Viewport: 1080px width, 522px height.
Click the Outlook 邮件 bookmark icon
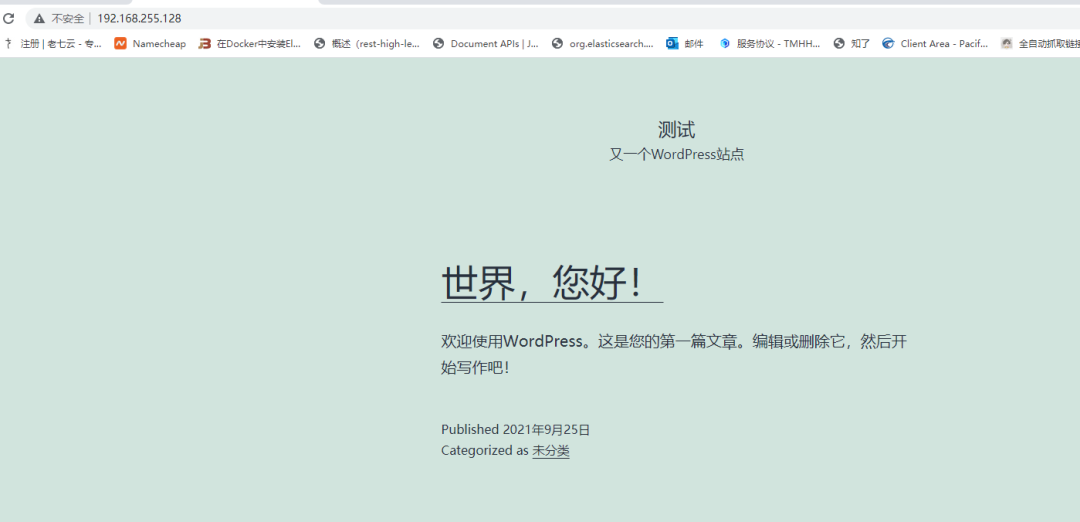[672, 43]
